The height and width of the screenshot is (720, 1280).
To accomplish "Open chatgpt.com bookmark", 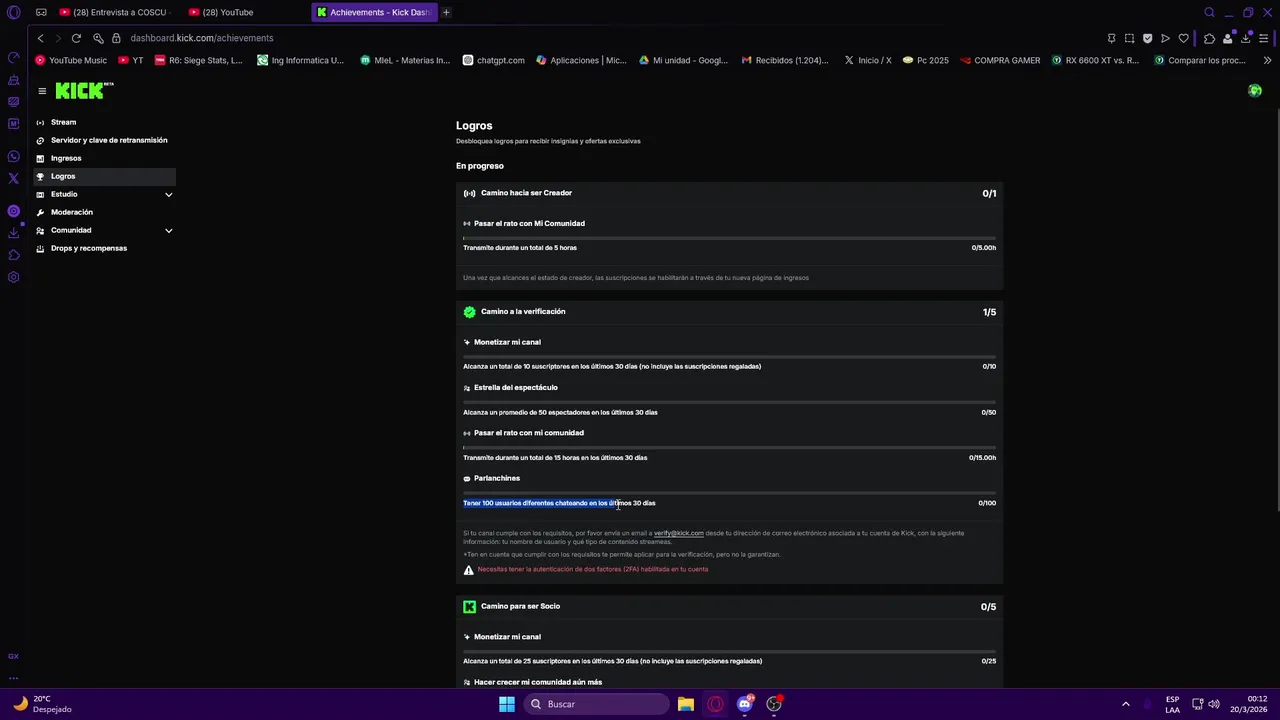I will 494,60.
